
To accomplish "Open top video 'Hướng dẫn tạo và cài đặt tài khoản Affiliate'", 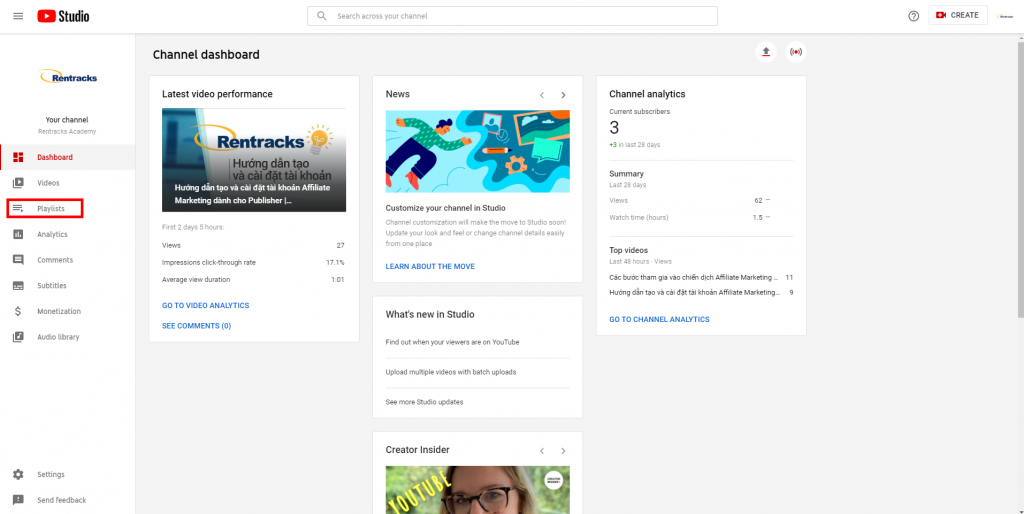I will (x=694, y=293).
